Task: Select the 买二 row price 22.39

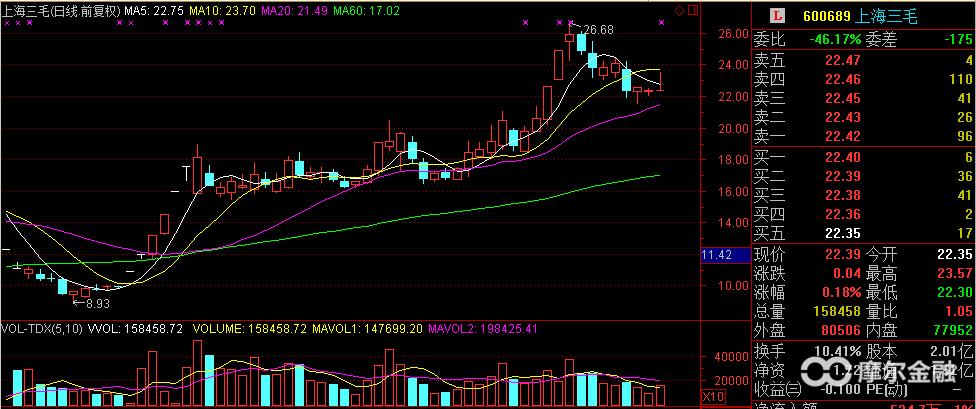Action: click(x=844, y=176)
